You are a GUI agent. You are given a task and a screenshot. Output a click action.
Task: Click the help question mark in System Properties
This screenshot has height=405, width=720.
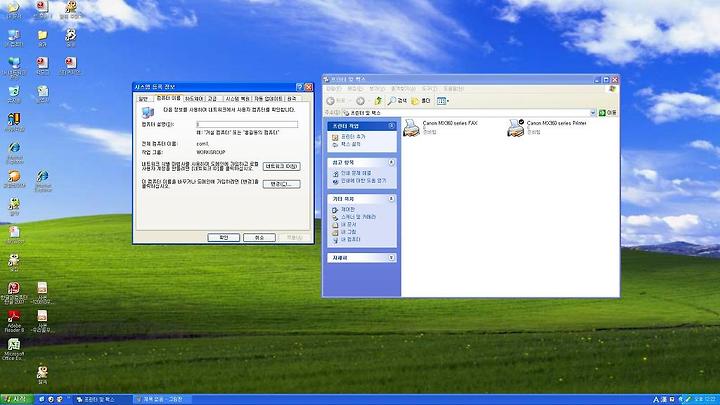pyautogui.click(x=300, y=87)
